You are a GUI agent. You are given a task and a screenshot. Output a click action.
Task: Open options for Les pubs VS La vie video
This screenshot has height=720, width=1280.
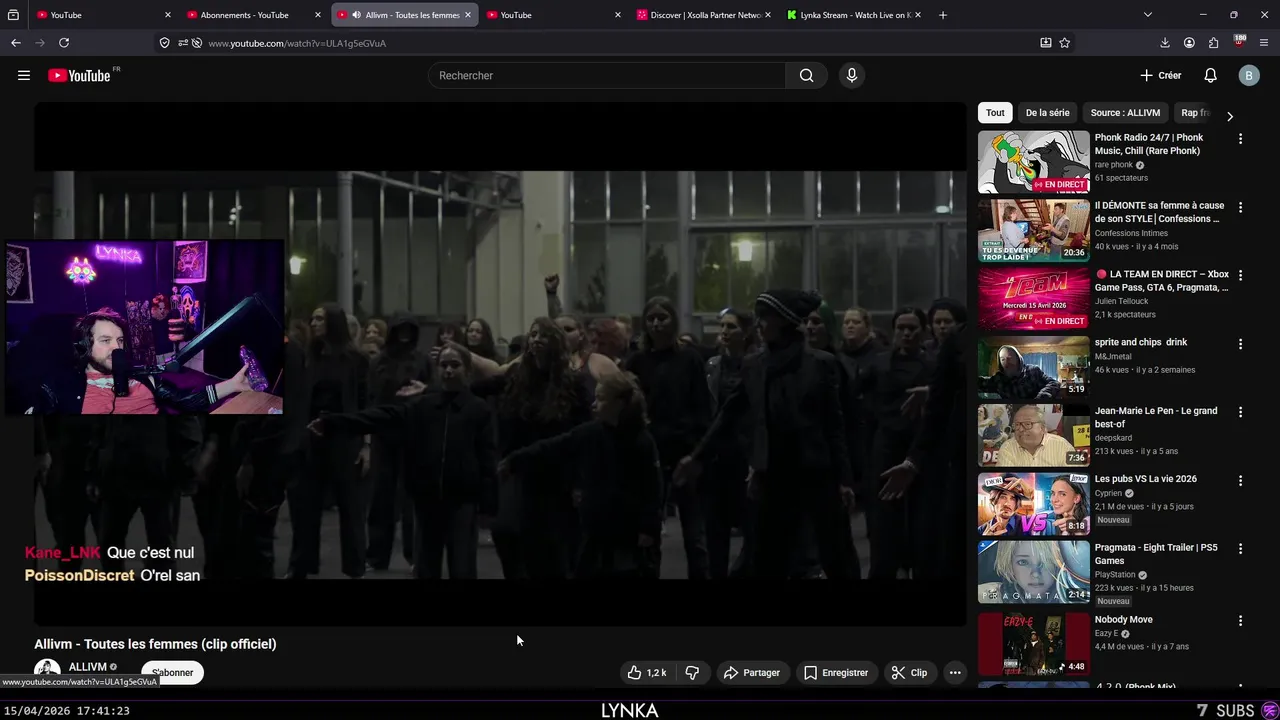pos(1240,480)
